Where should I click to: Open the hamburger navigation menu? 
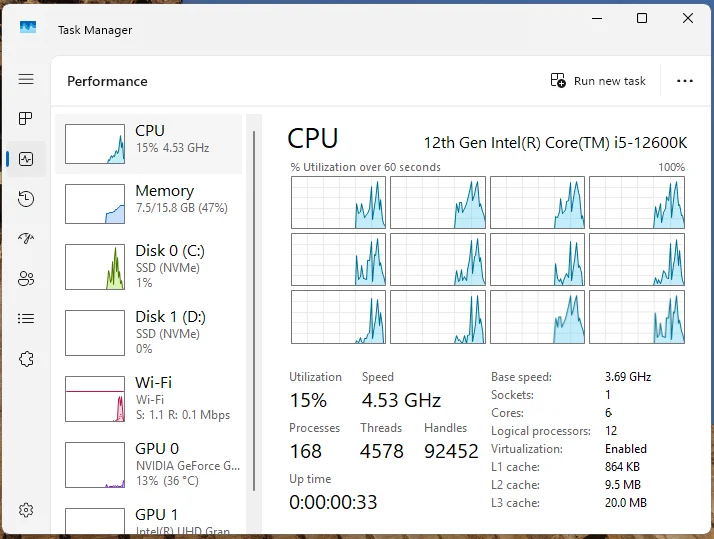click(x=26, y=79)
